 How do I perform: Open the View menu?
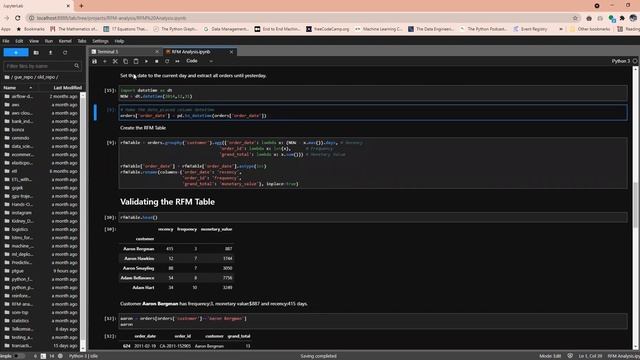(34, 41)
